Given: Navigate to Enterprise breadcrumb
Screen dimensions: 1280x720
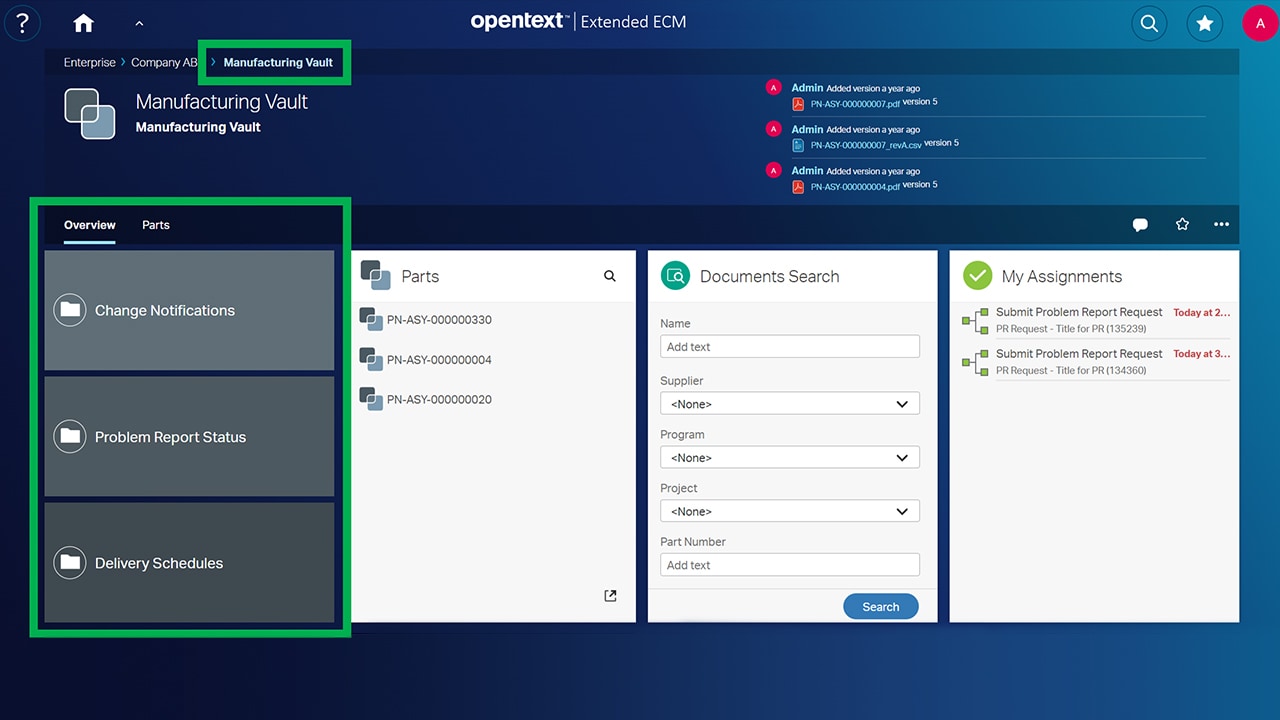Looking at the screenshot, I should coord(90,62).
